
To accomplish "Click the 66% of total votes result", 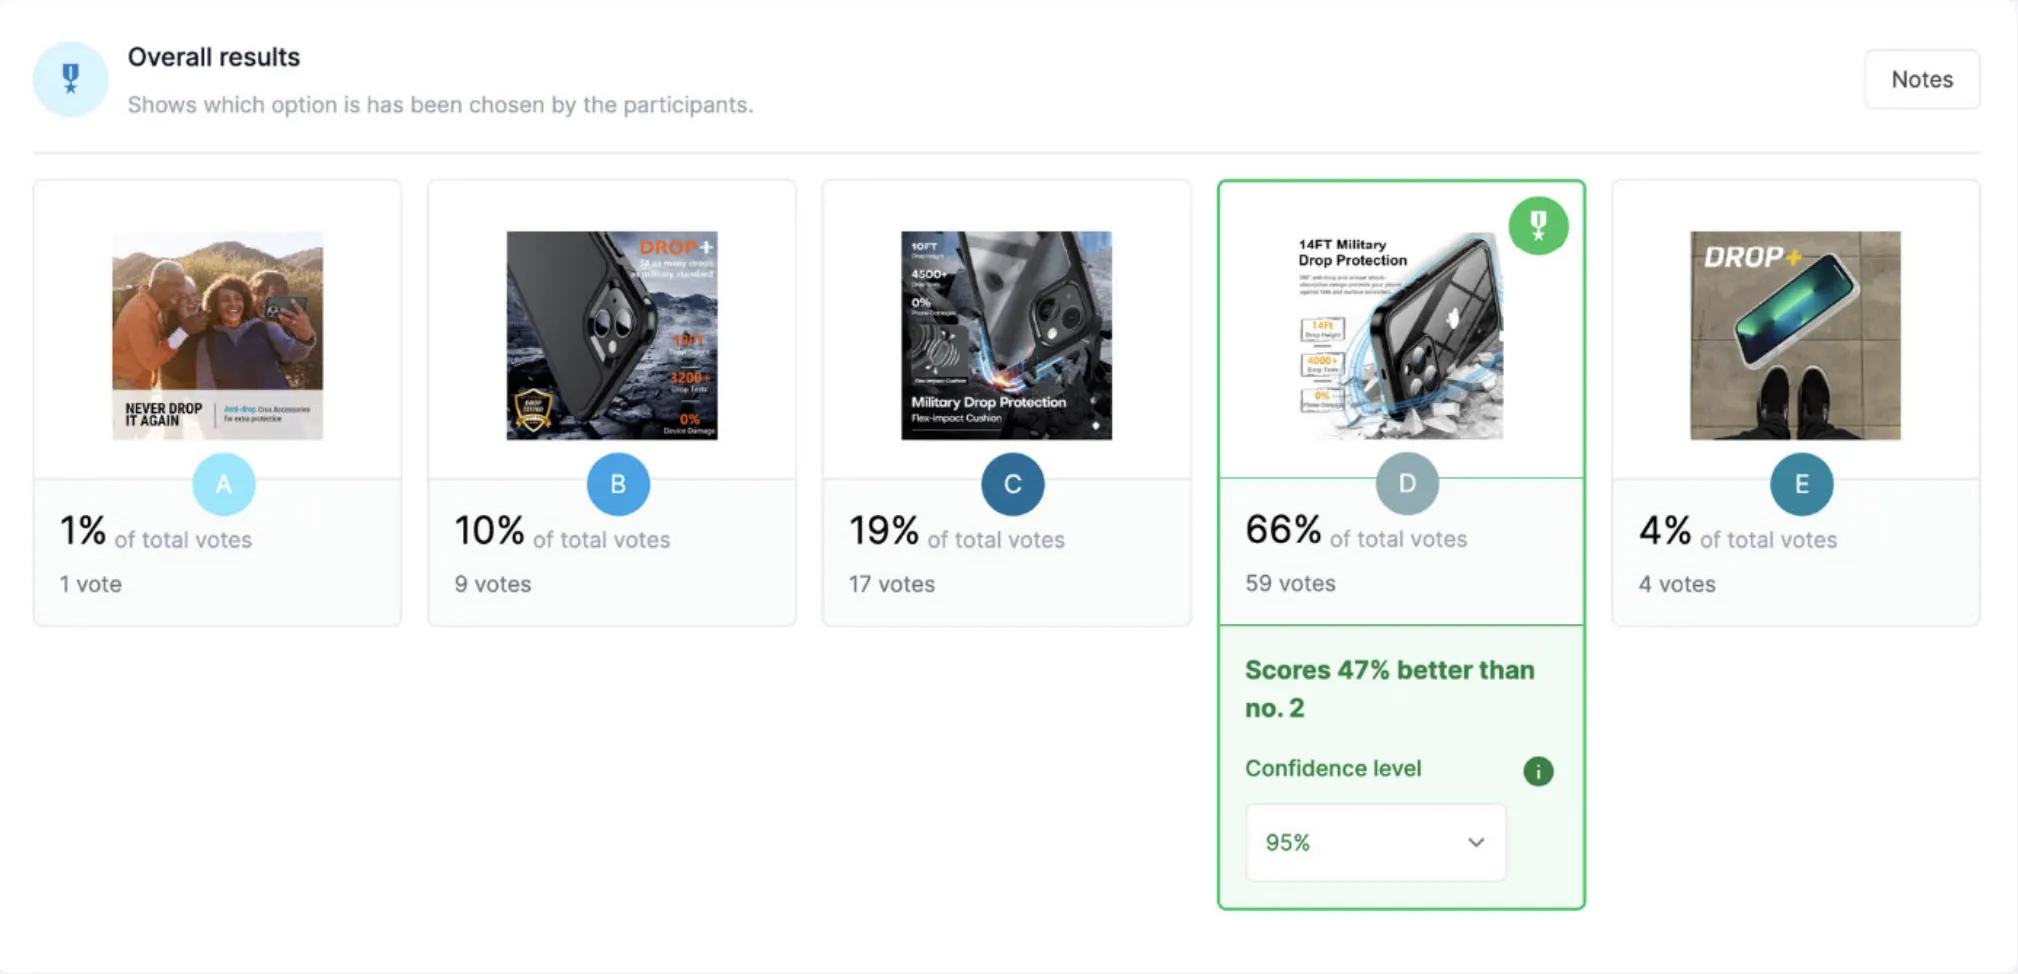I will pos(1355,532).
